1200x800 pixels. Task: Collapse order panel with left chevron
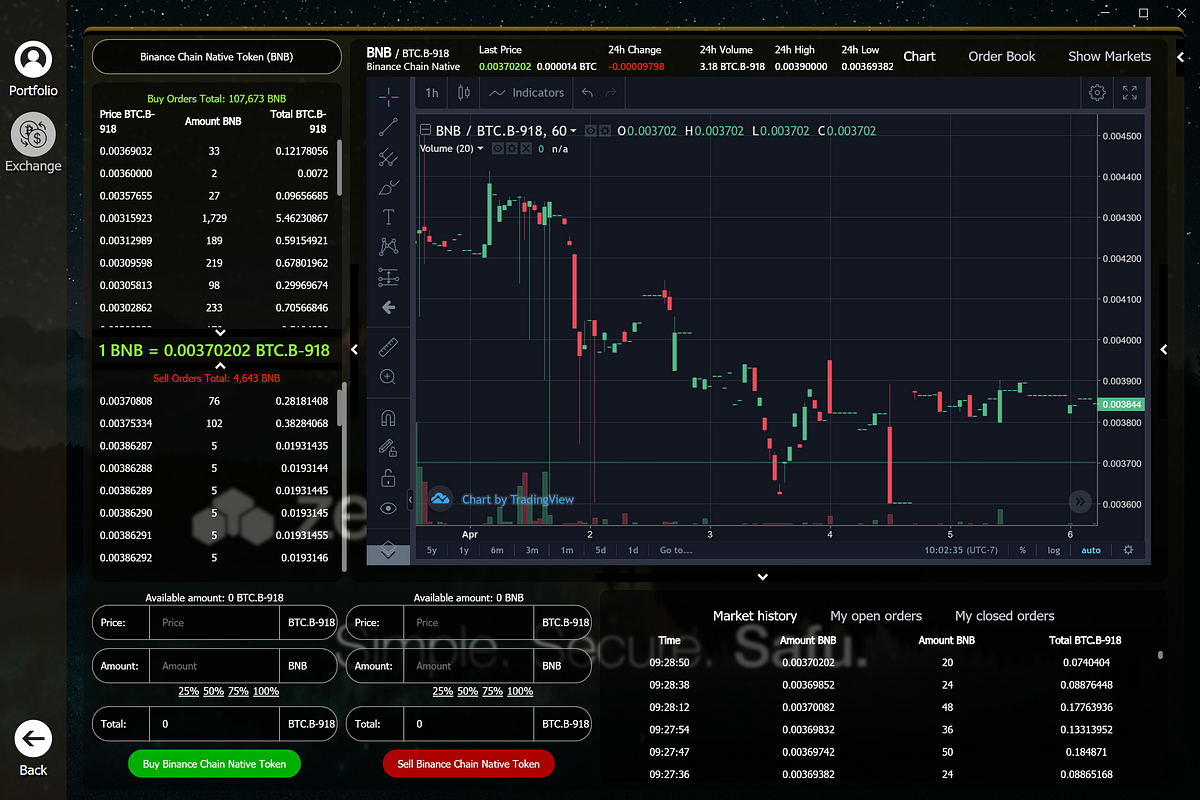click(x=354, y=350)
